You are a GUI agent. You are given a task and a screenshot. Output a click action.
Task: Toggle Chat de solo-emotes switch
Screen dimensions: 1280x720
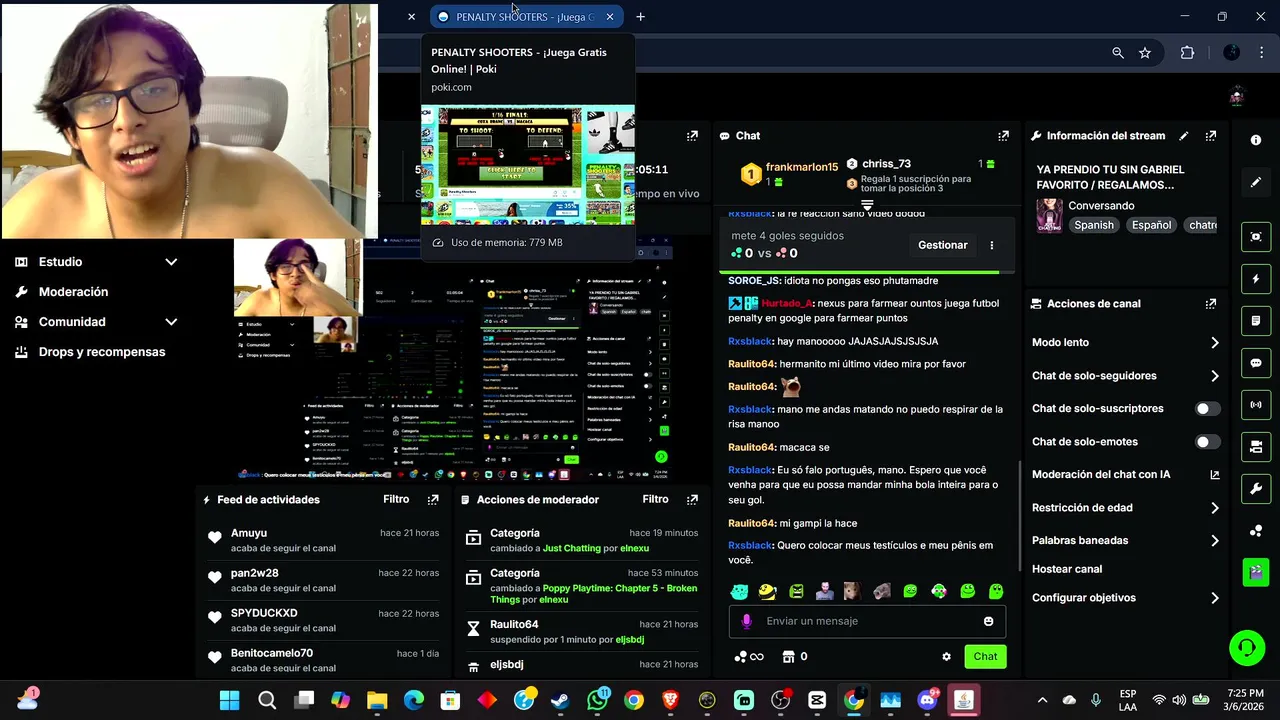click(1207, 442)
